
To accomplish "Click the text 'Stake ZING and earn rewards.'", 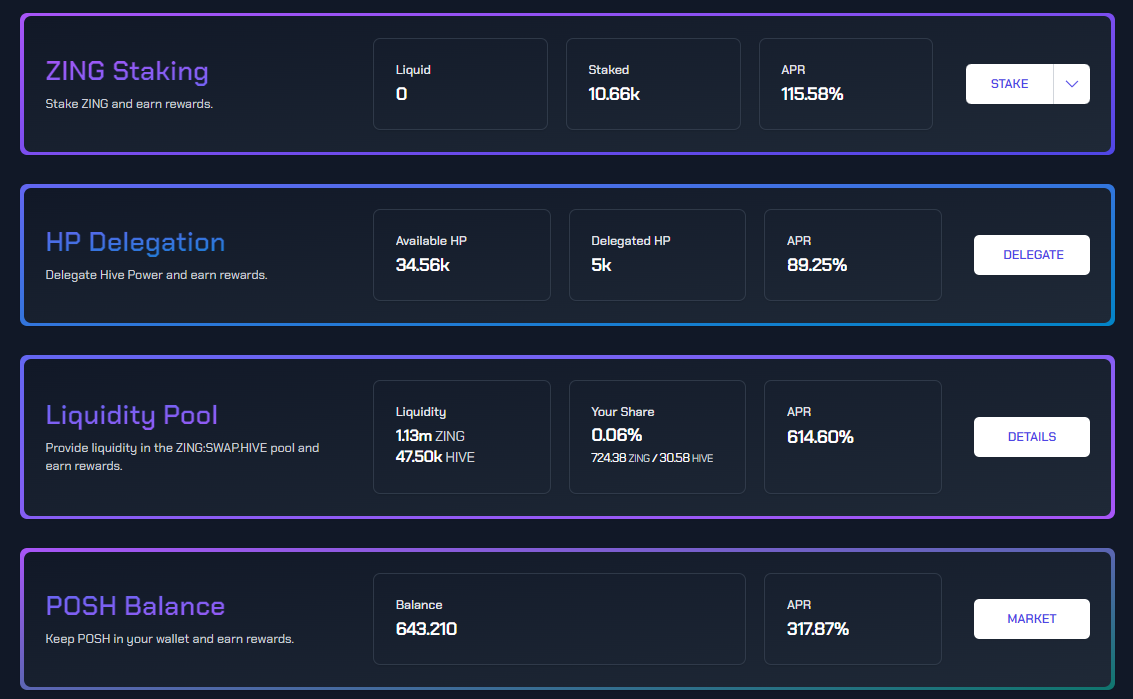I will pos(129,104).
